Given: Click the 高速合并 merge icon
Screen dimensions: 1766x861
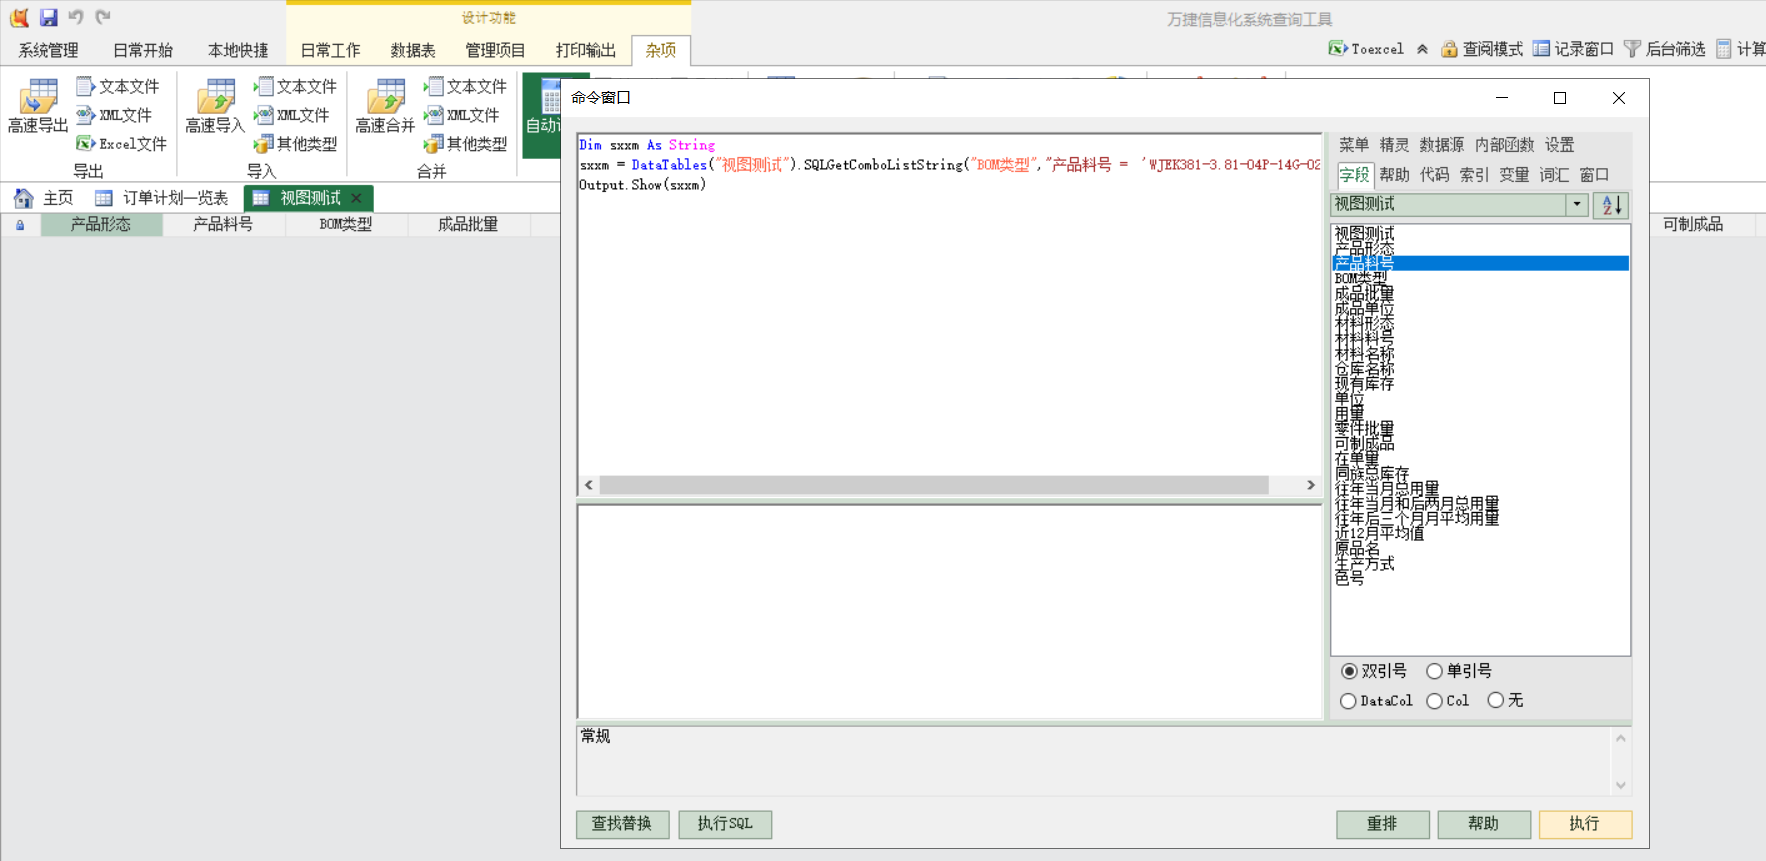Looking at the screenshot, I should click(385, 106).
